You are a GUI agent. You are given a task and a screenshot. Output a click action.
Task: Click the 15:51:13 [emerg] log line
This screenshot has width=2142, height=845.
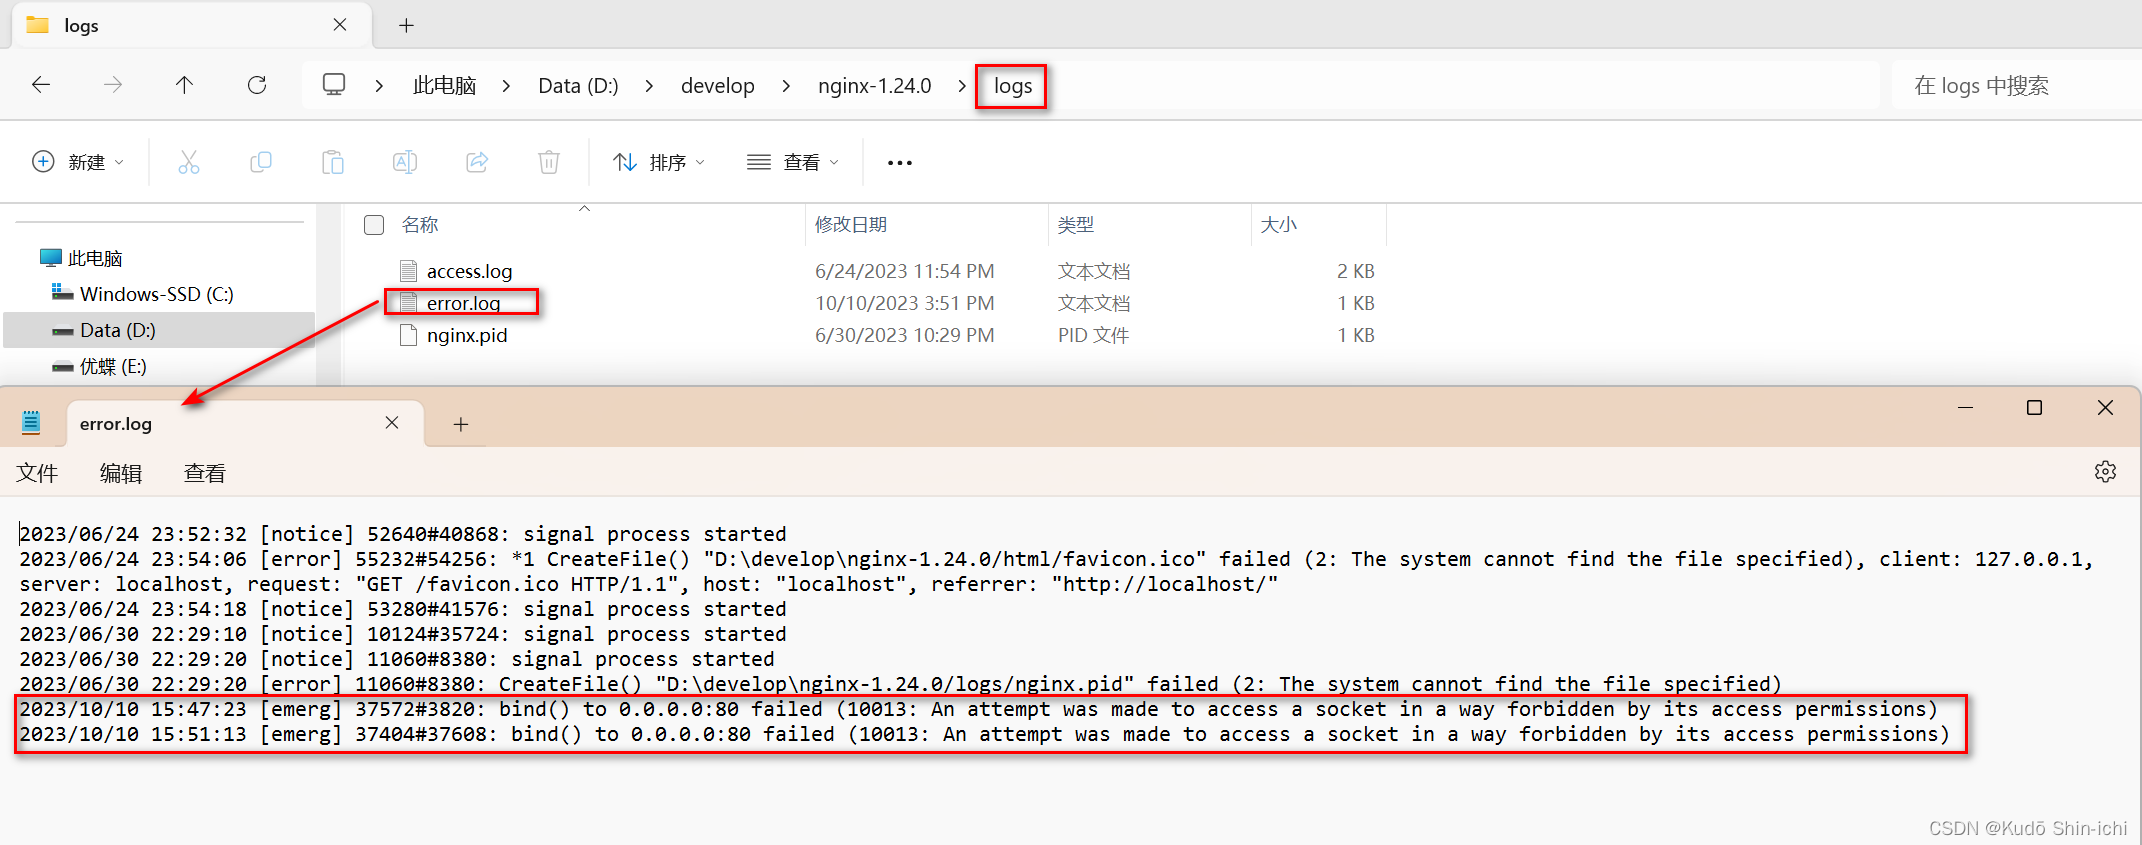(x=984, y=734)
